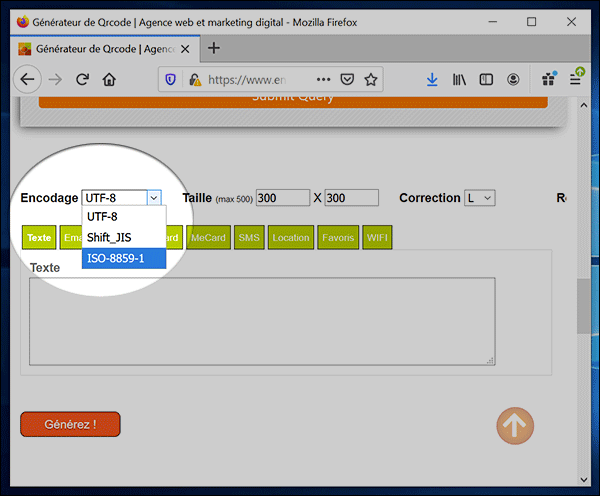Toggle the sidebar view icon
The image size is (600, 496).
click(486, 79)
